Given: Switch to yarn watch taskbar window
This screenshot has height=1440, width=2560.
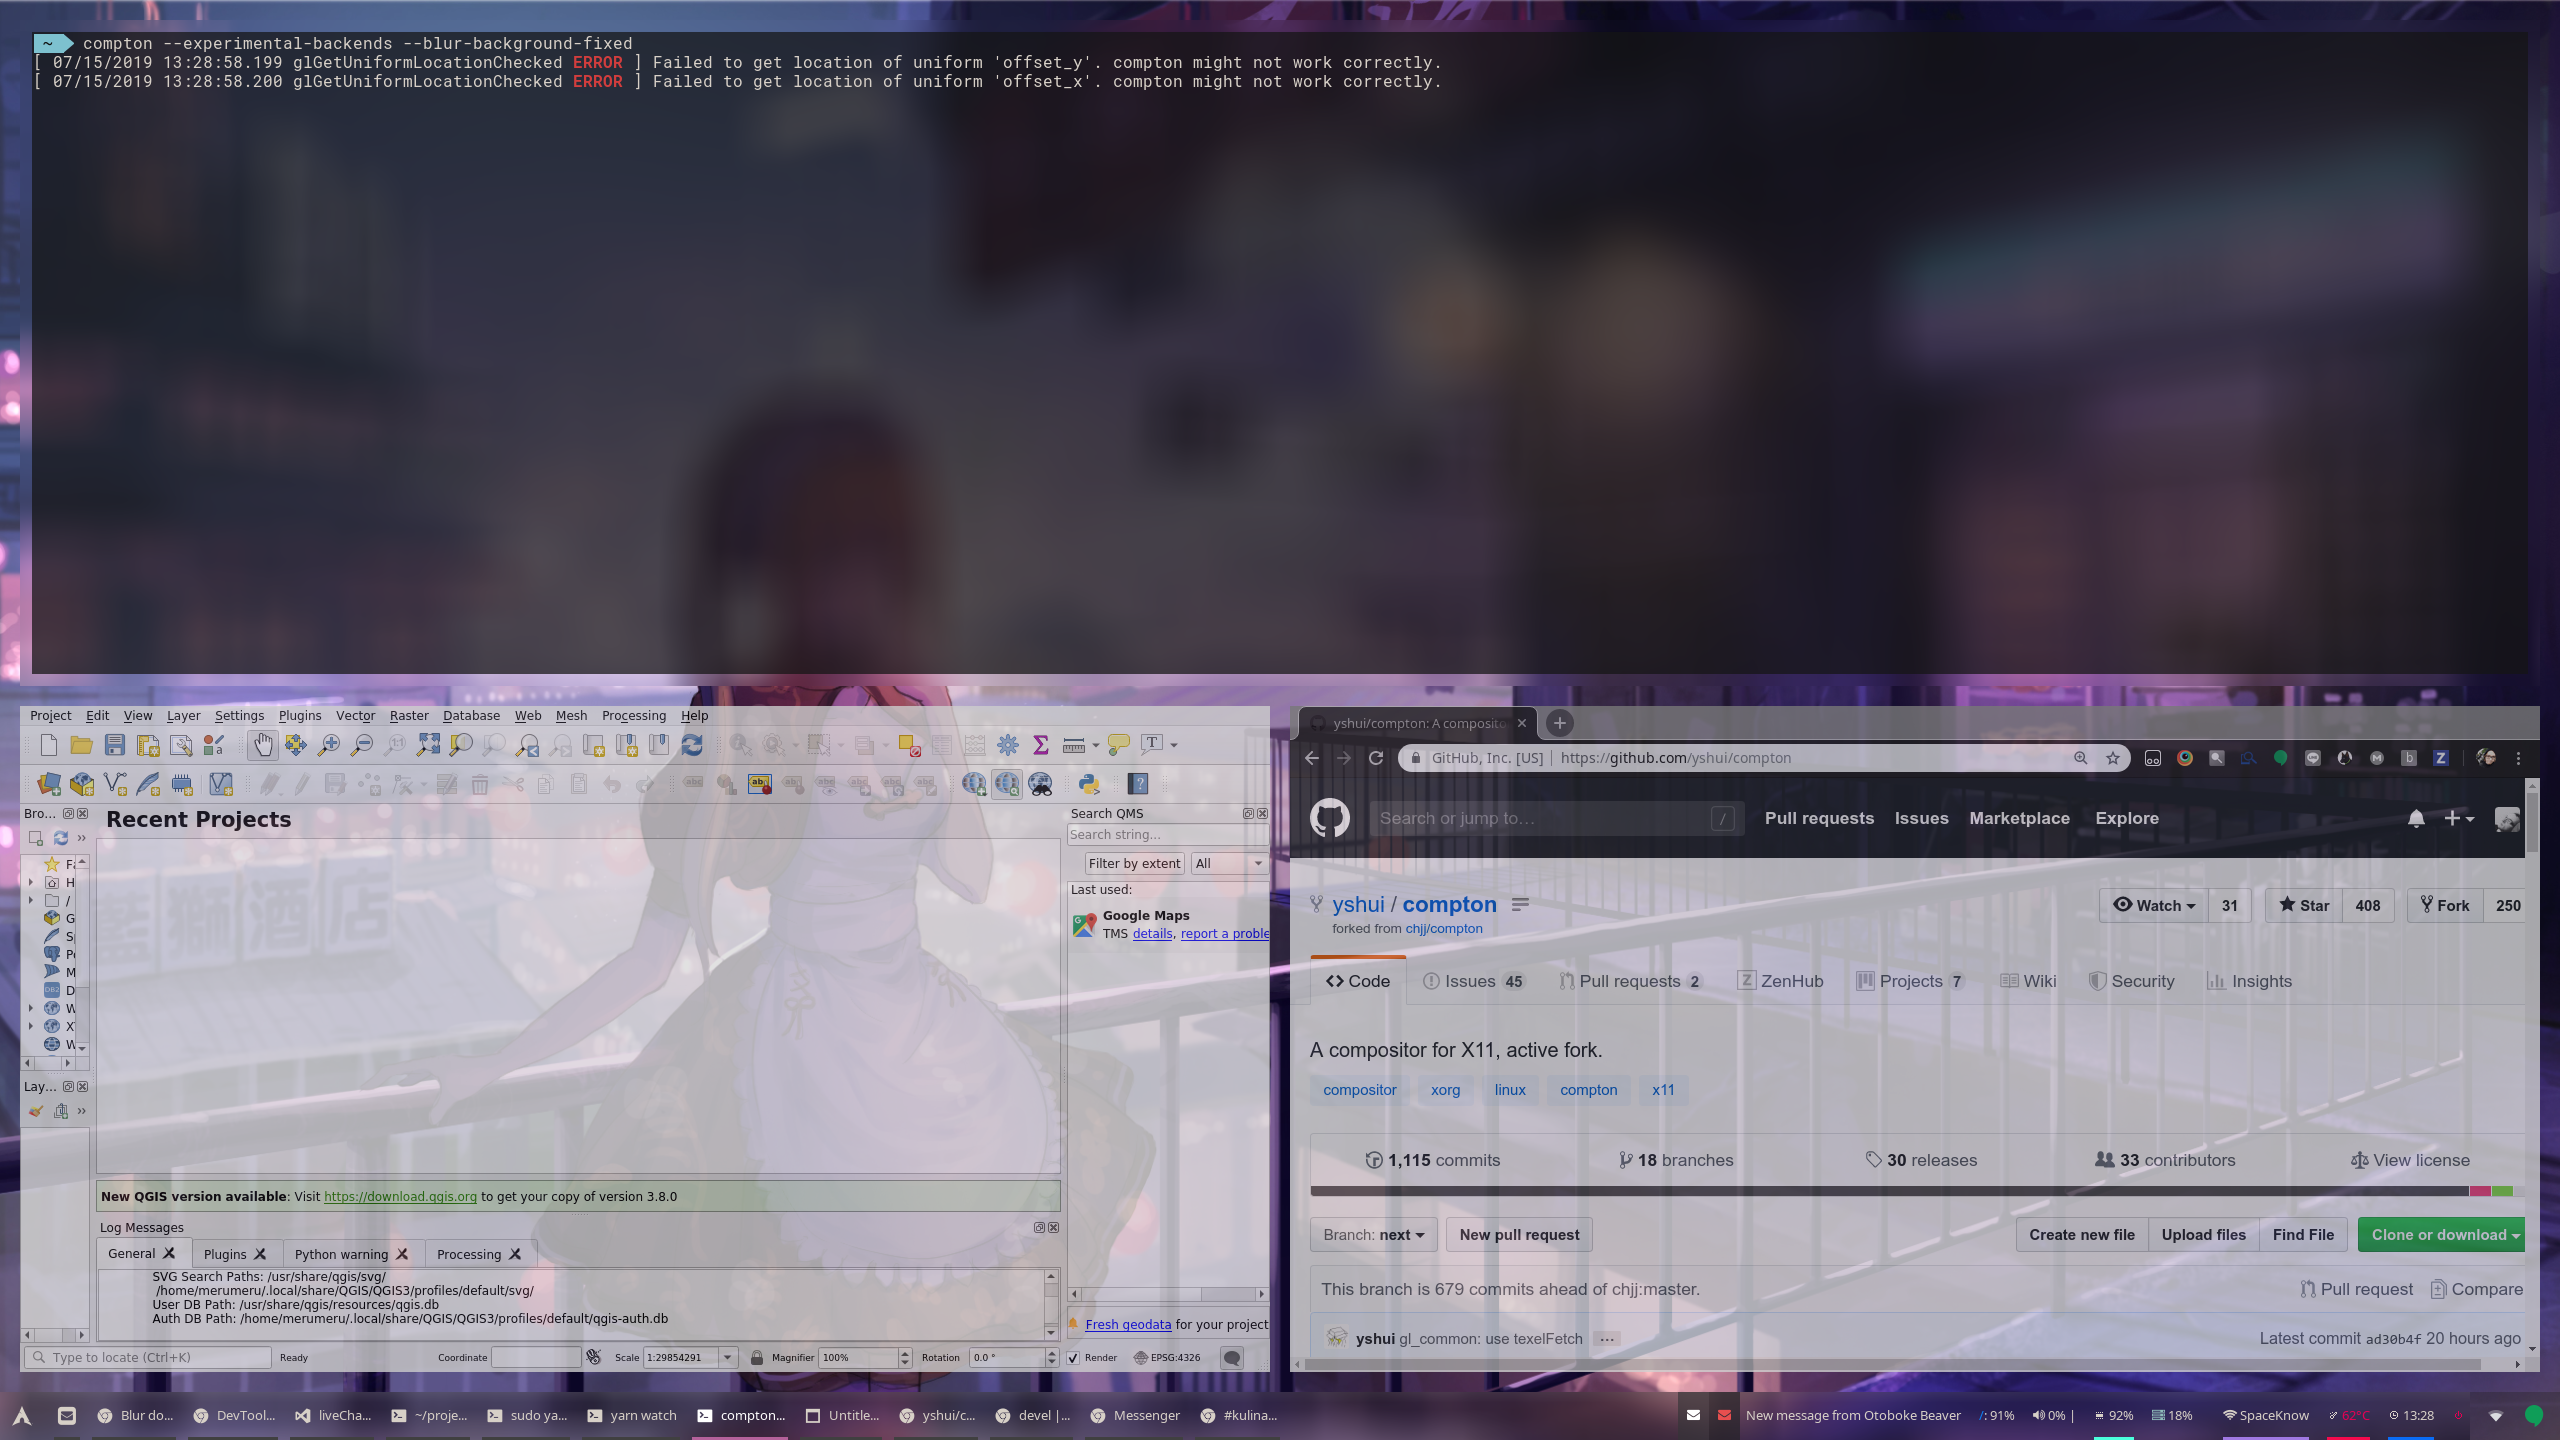Looking at the screenshot, I should pyautogui.click(x=632, y=1415).
